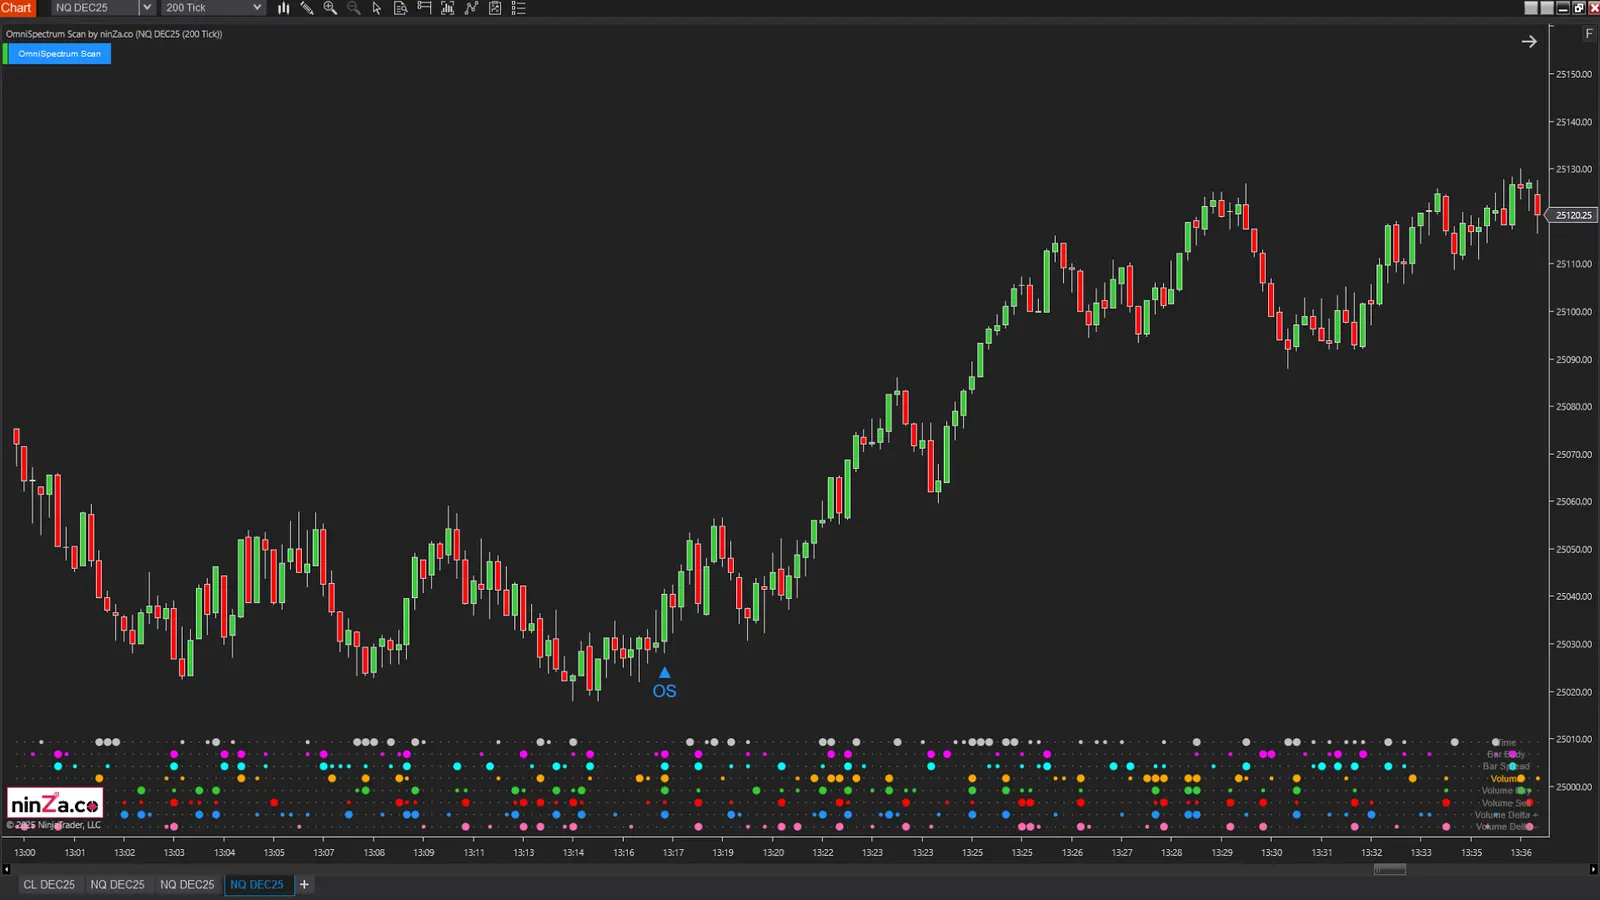
Task: Click the F button above price scale
Action: click(1589, 34)
